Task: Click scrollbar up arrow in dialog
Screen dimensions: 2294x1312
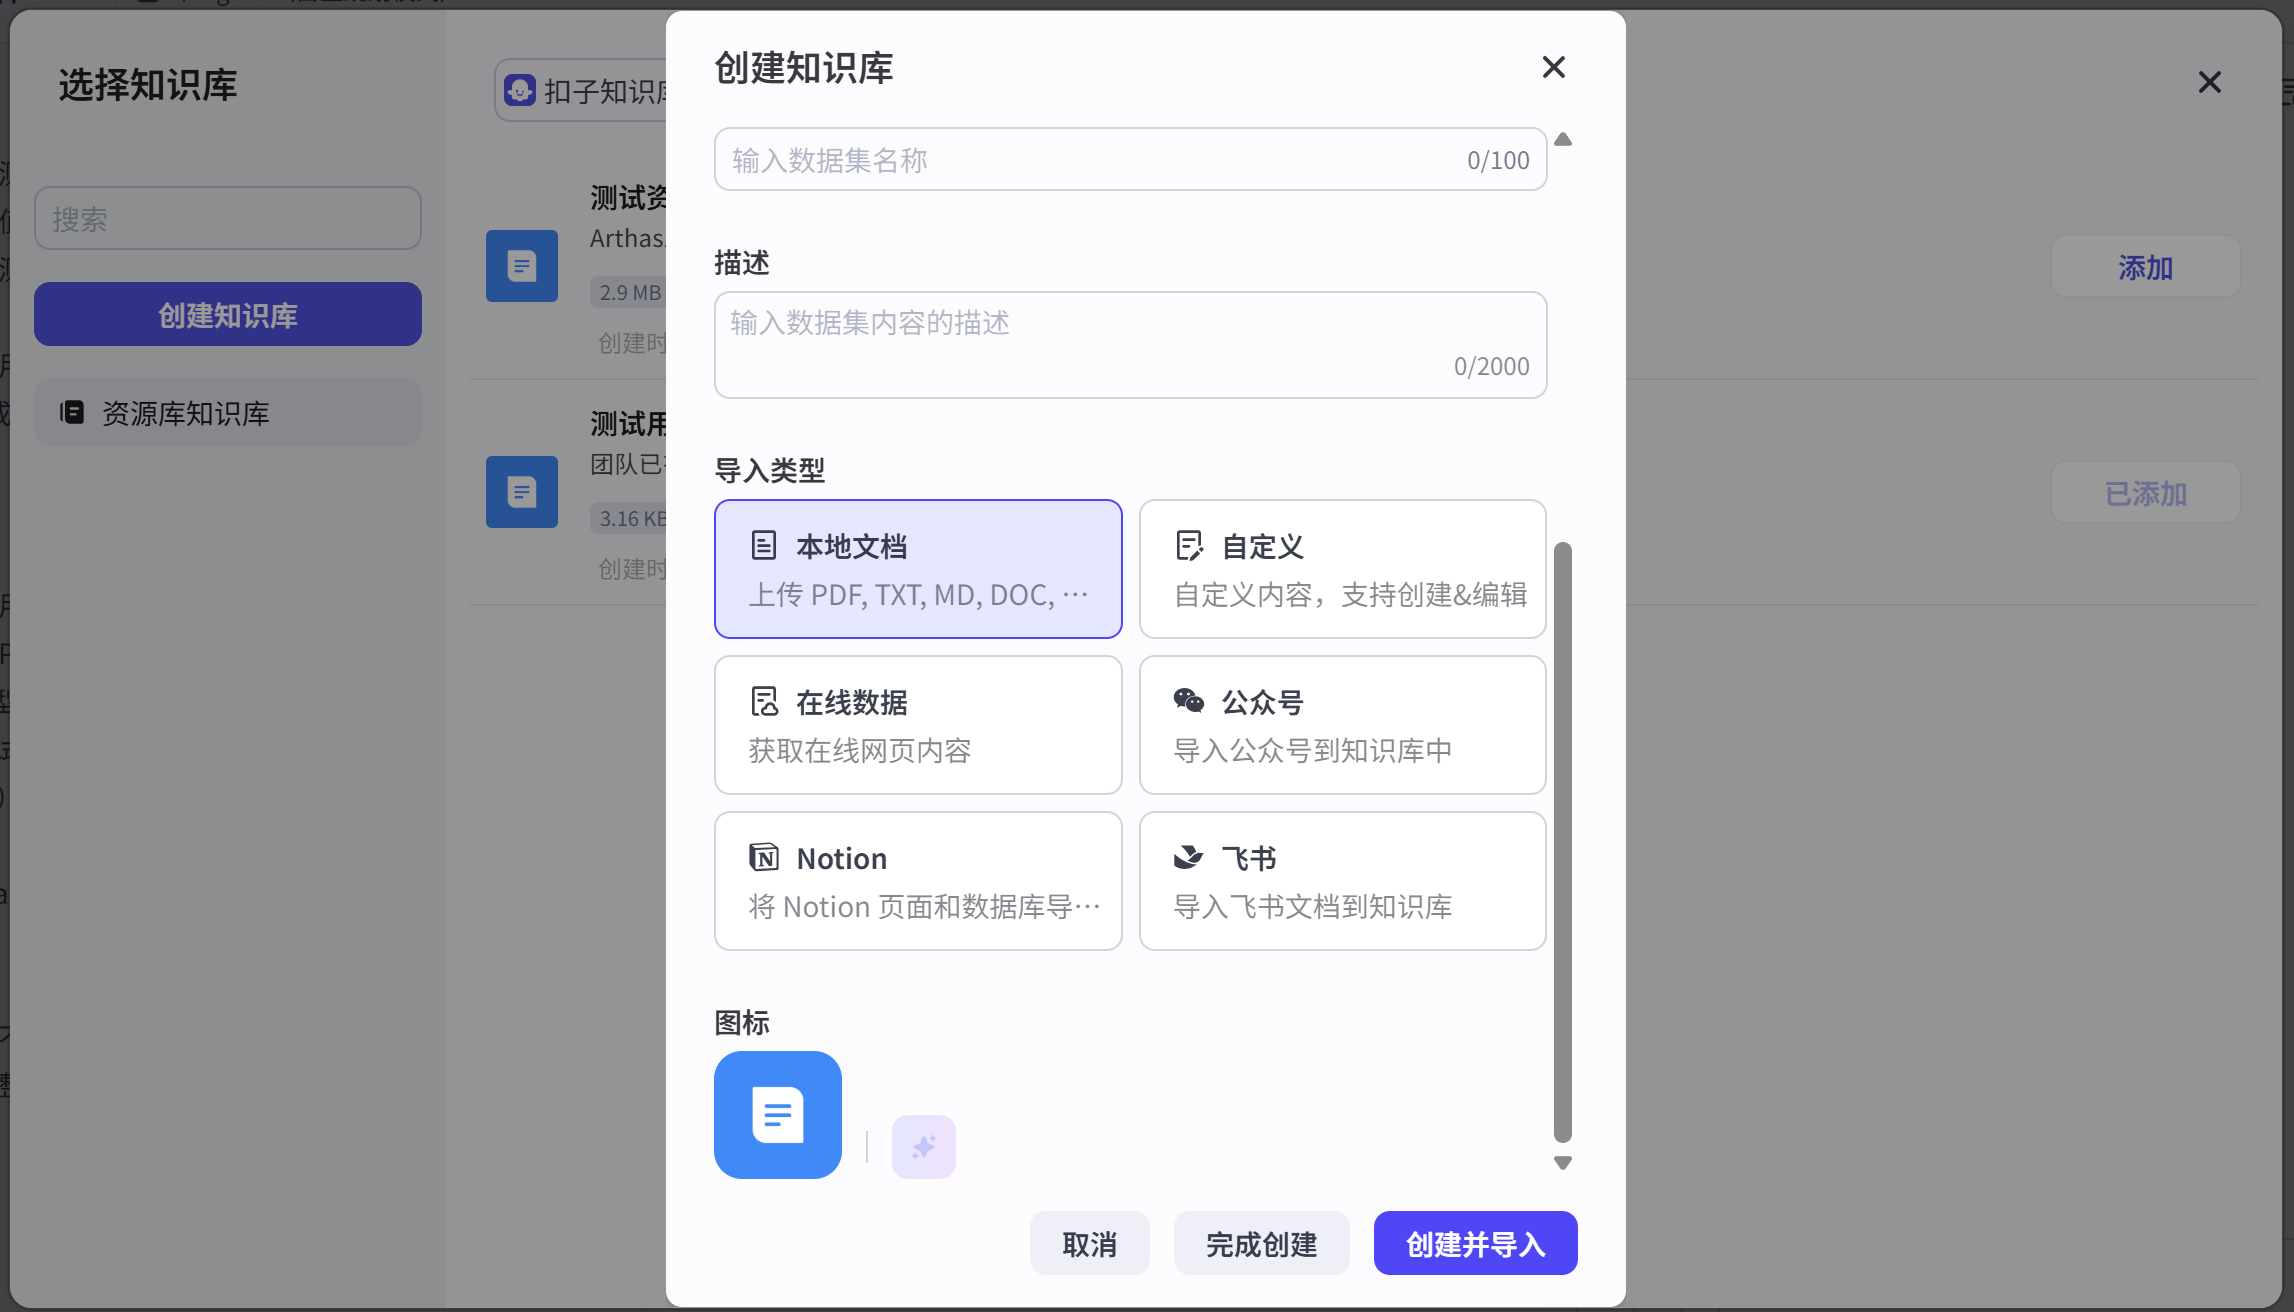Action: point(1563,139)
